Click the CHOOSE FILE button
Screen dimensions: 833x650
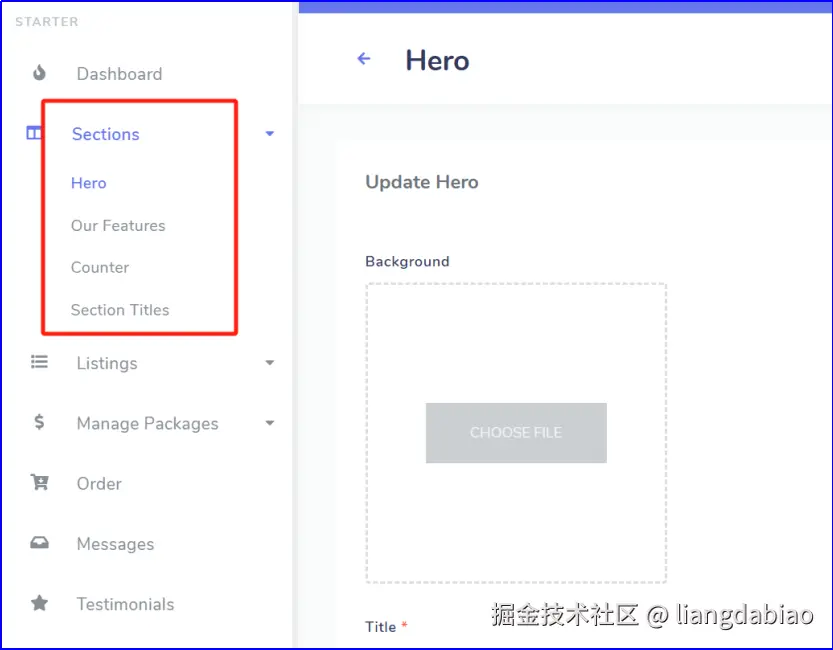tap(516, 433)
